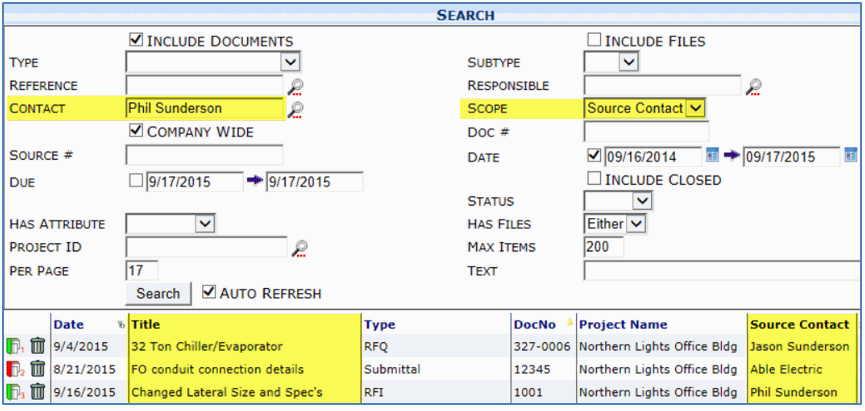Viewport: 865px width, 411px height.
Task: Open the Project ID lookup magnifier icon
Action: pyautogui.click(x=300, y=248)
